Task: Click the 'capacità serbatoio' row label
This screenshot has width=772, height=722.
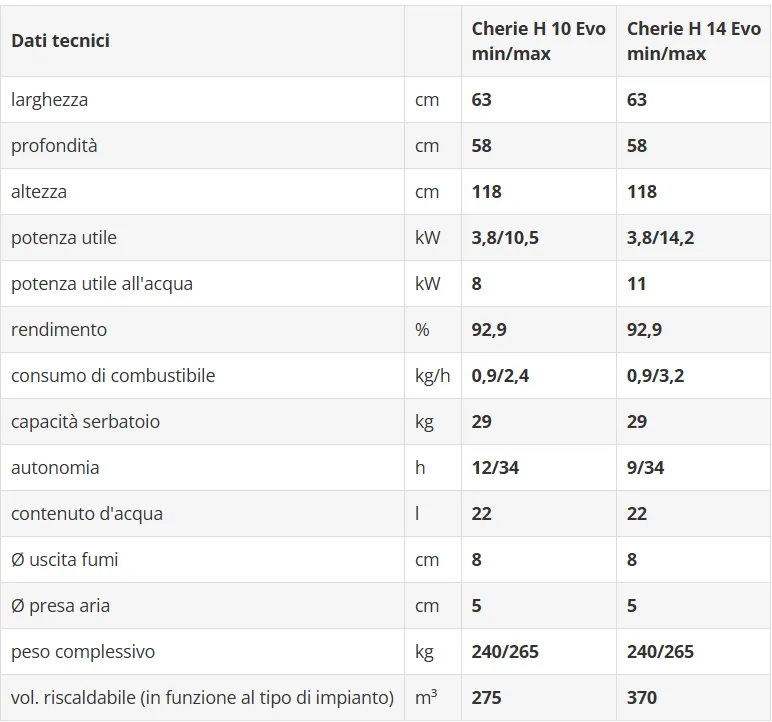Action: (x=85, y=422)
